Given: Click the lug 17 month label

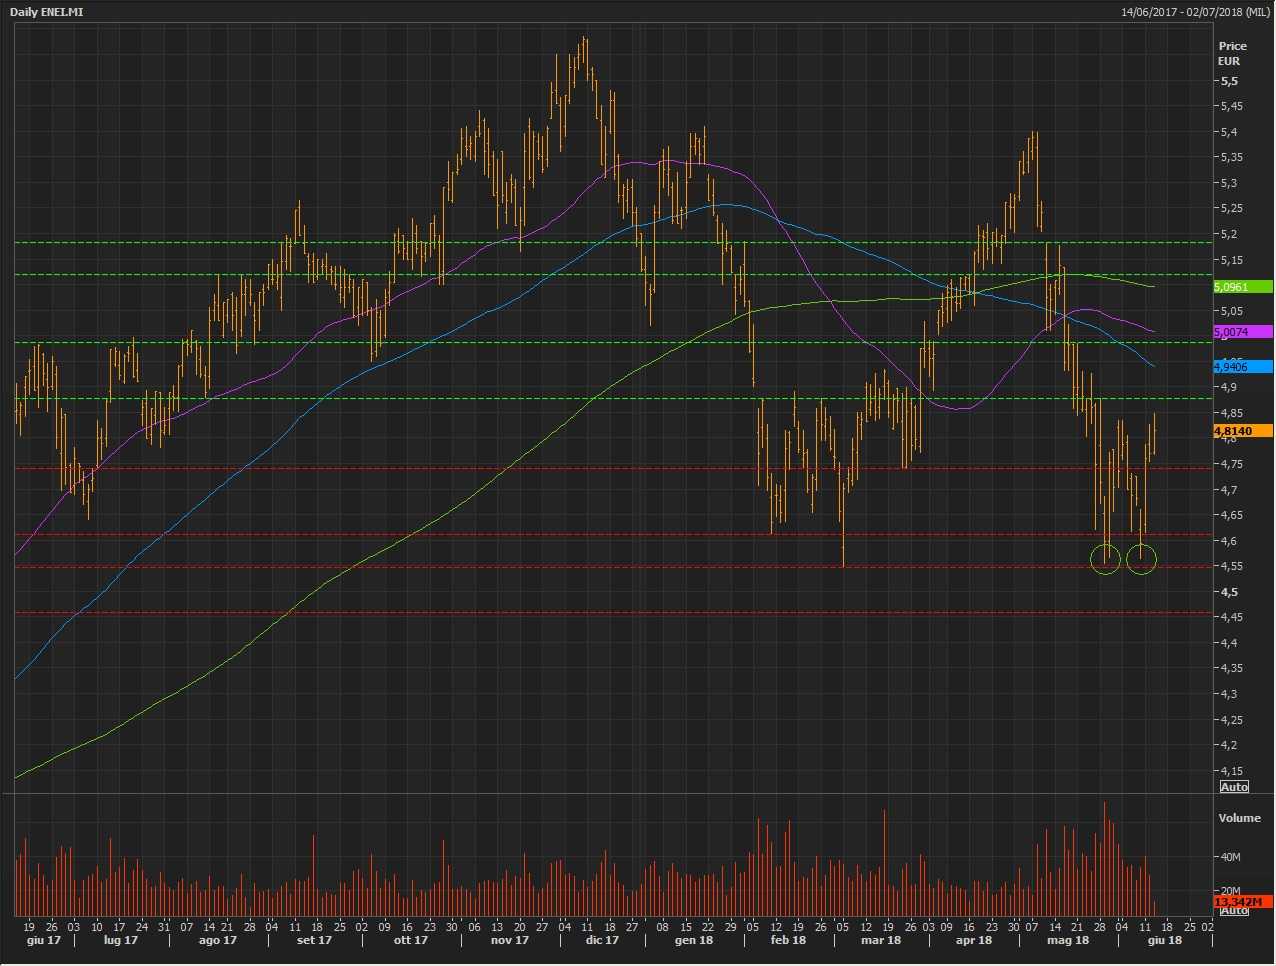Looking at the screenshot, I should (121, 940).
